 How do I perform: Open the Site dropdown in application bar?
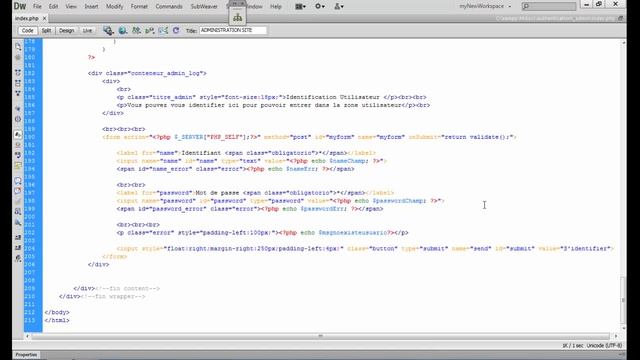coord(339,7)
